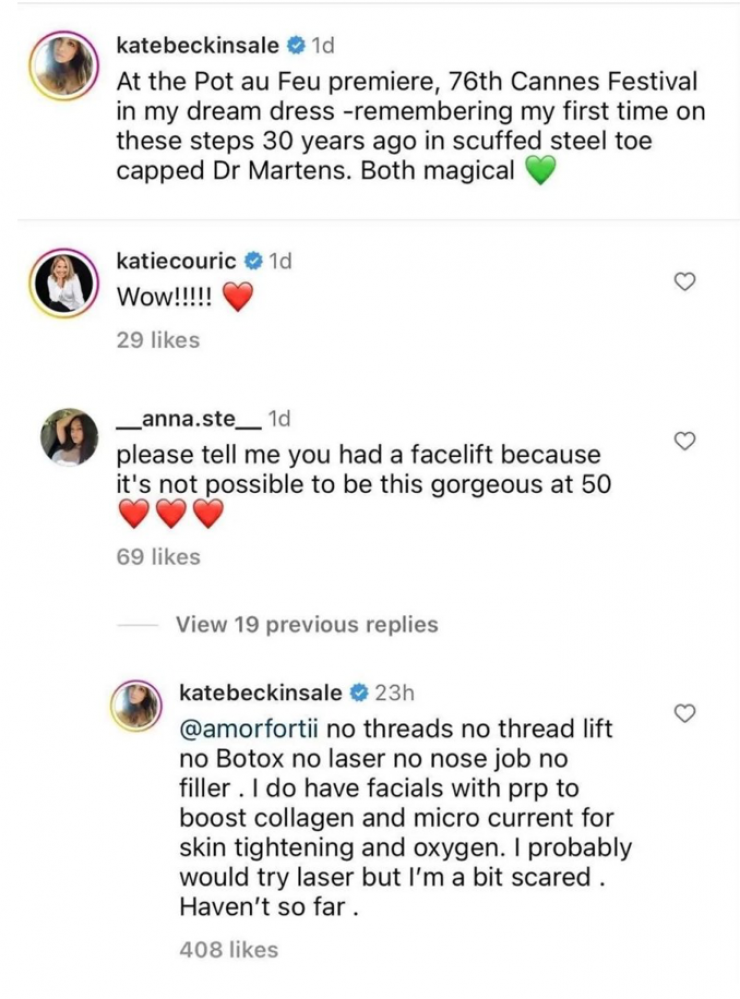View the 408 likes list
740x999 pixels.
pyautogui.click(x=227, y=950)
